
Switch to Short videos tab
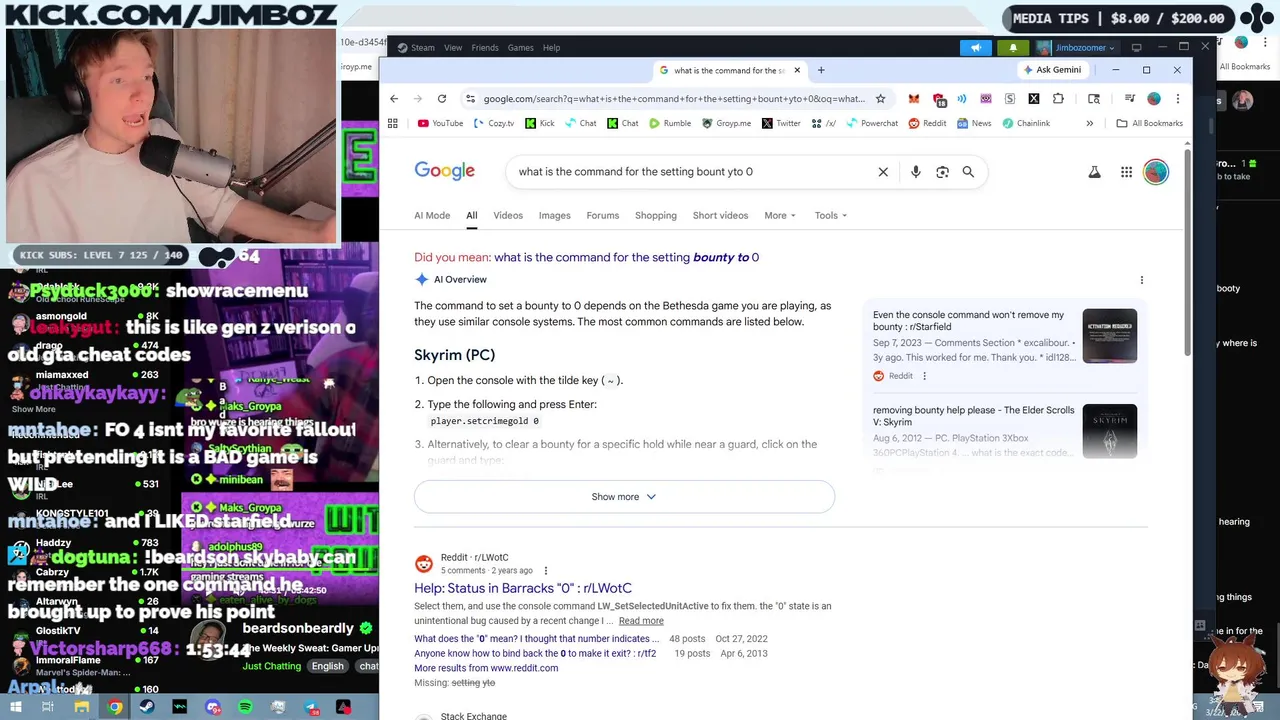[x=720, y=215]
